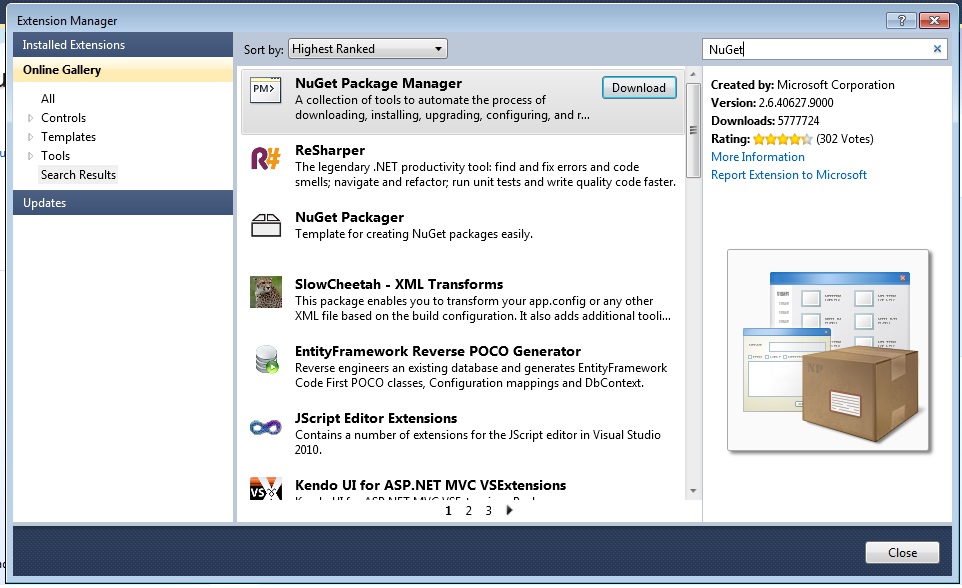Image resolution: width=962 pixels, height=588 pixels.
Task: Switch to the Updates section
Action: click(x=46, y=202)
